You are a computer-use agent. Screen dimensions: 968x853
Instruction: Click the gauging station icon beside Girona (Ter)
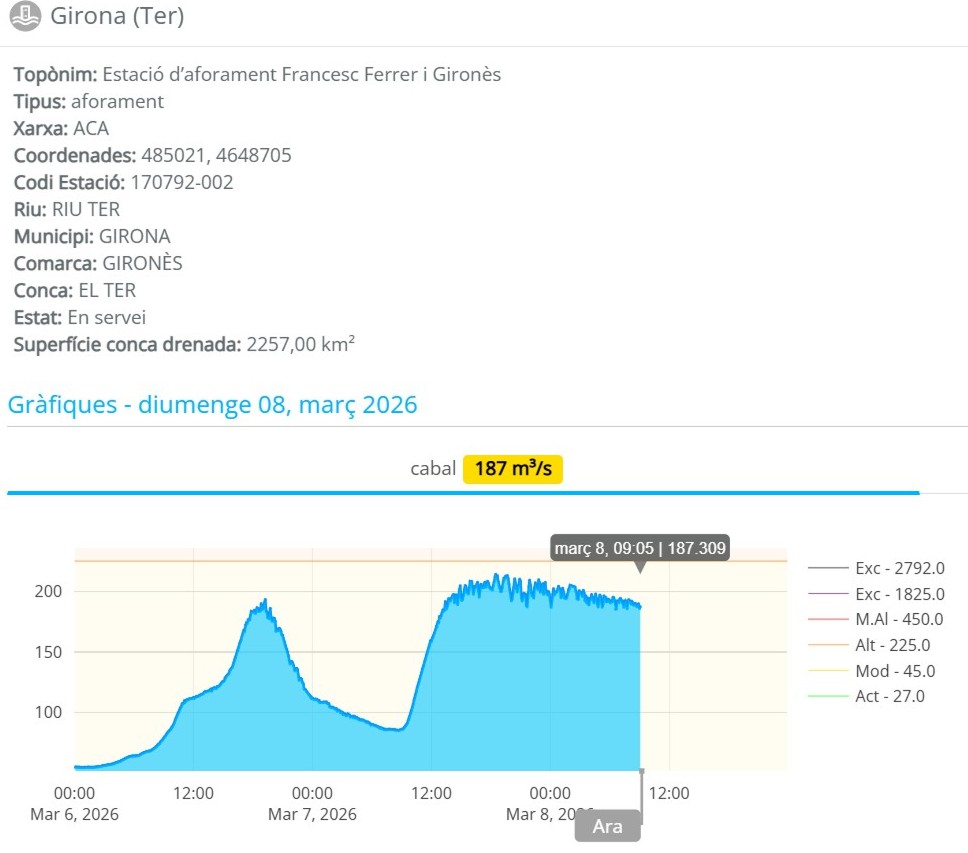(x=25, y=16)
